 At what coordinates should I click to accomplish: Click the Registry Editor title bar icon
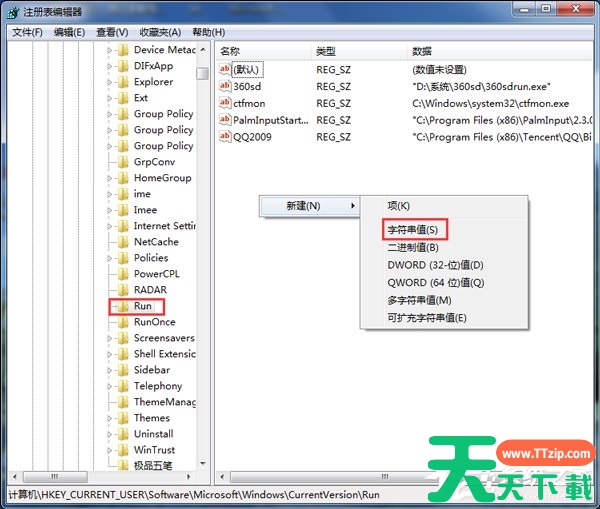coord(13,12)
